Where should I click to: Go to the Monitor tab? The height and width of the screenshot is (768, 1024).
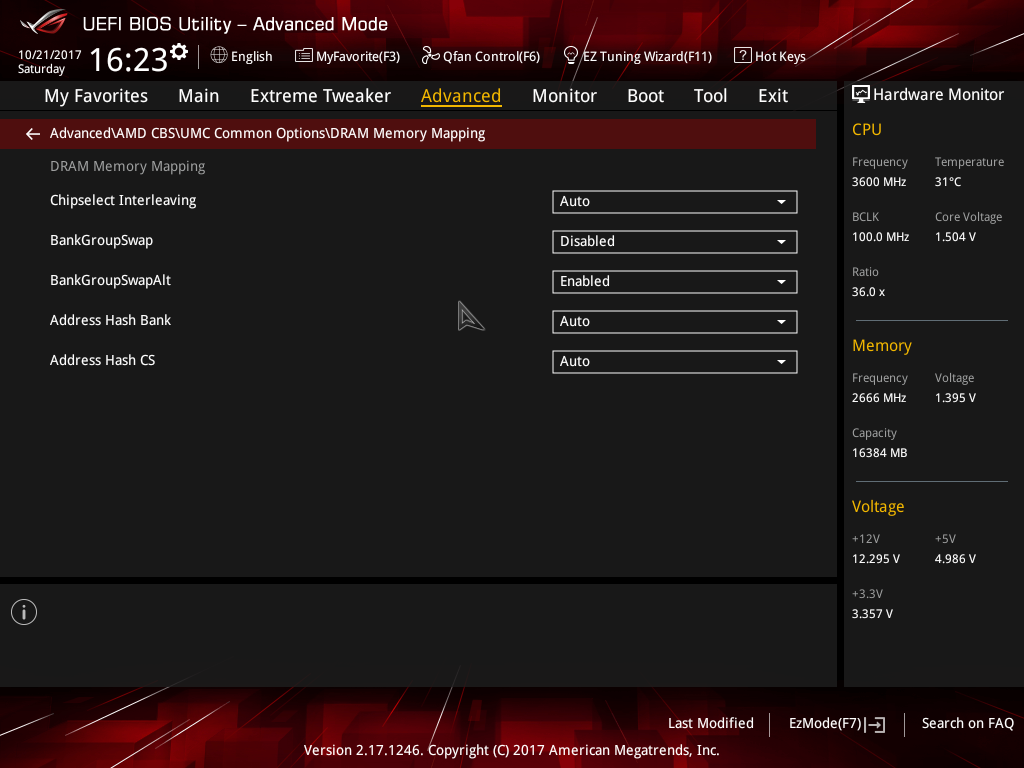(x=564, y=96)
